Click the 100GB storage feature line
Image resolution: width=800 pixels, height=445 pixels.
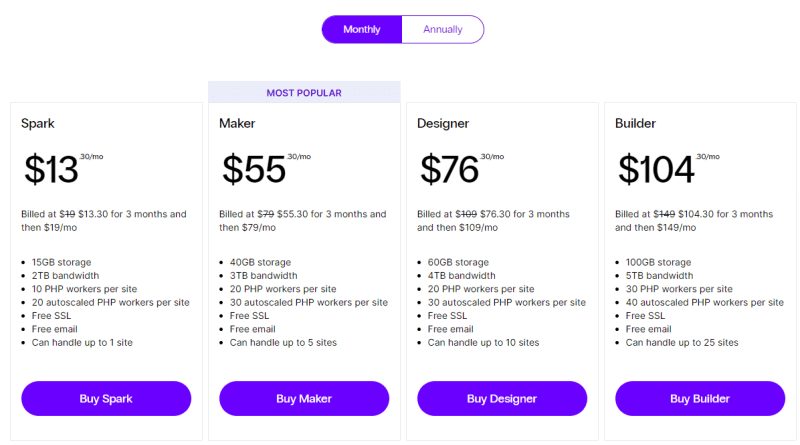click(658, 262)
